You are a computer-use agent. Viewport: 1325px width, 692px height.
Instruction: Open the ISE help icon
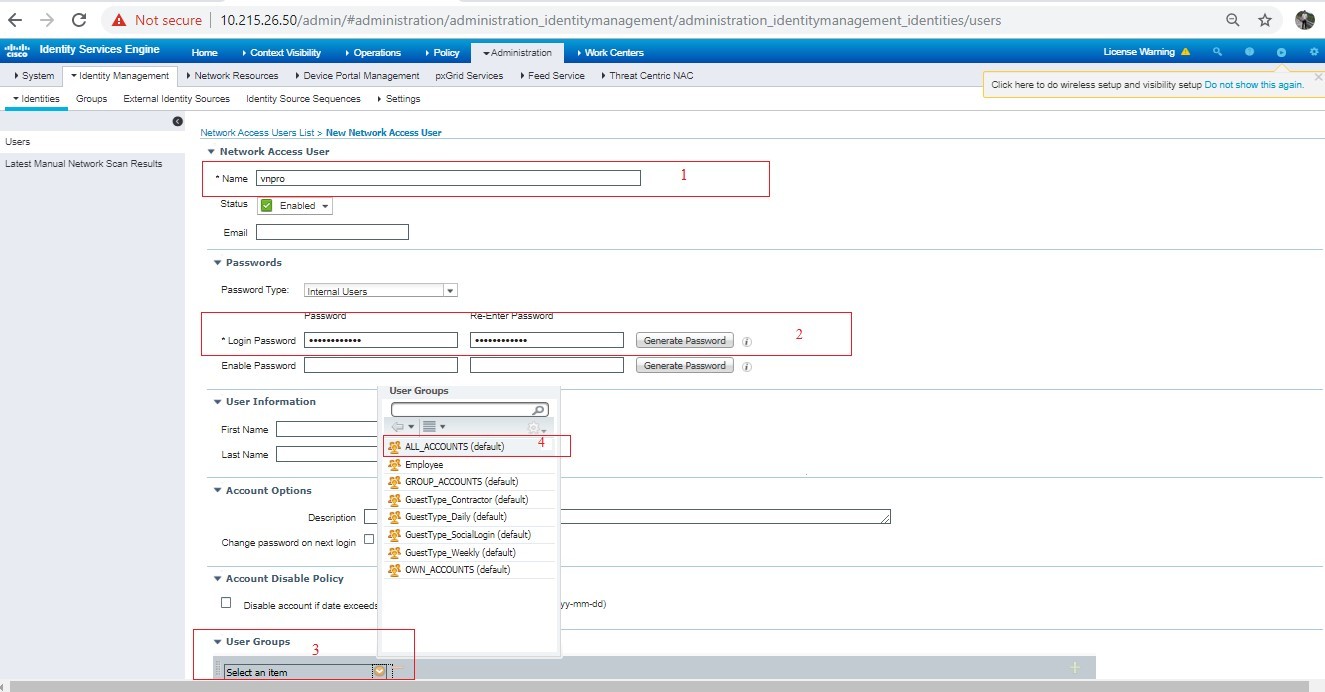(x=1249, y=52)
